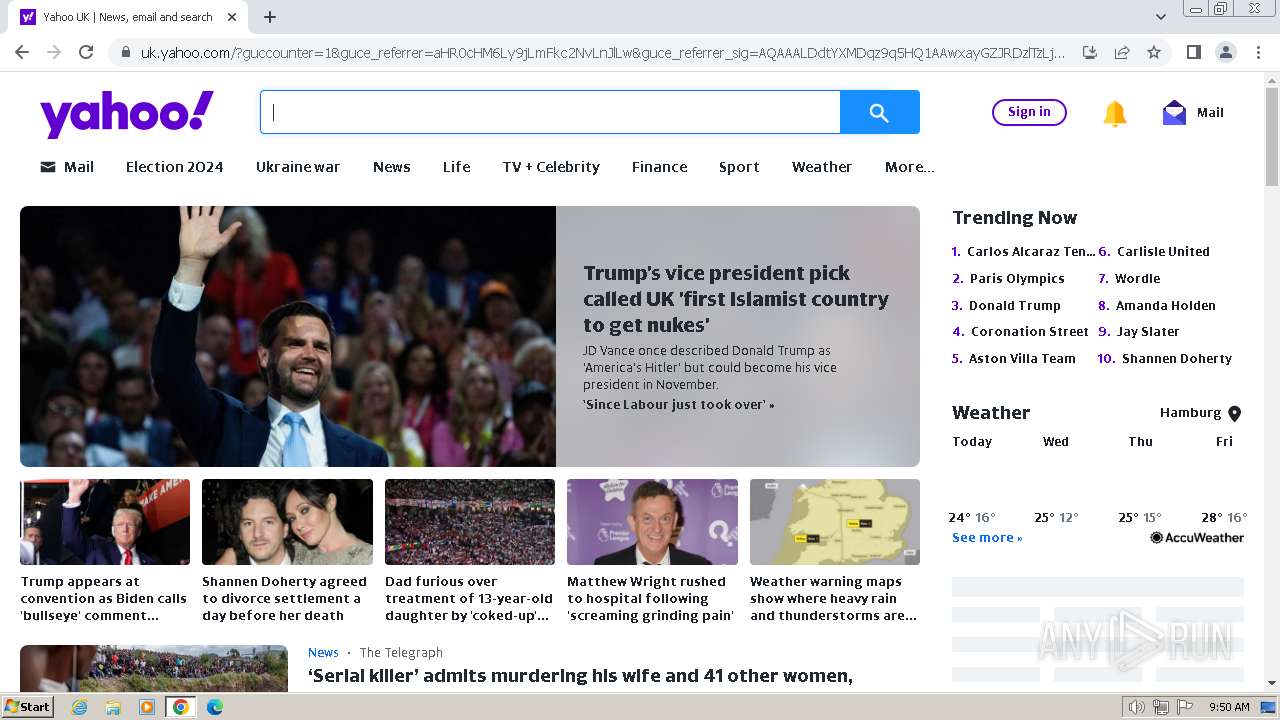Go back with browser back arrow

tap(22, 52)
